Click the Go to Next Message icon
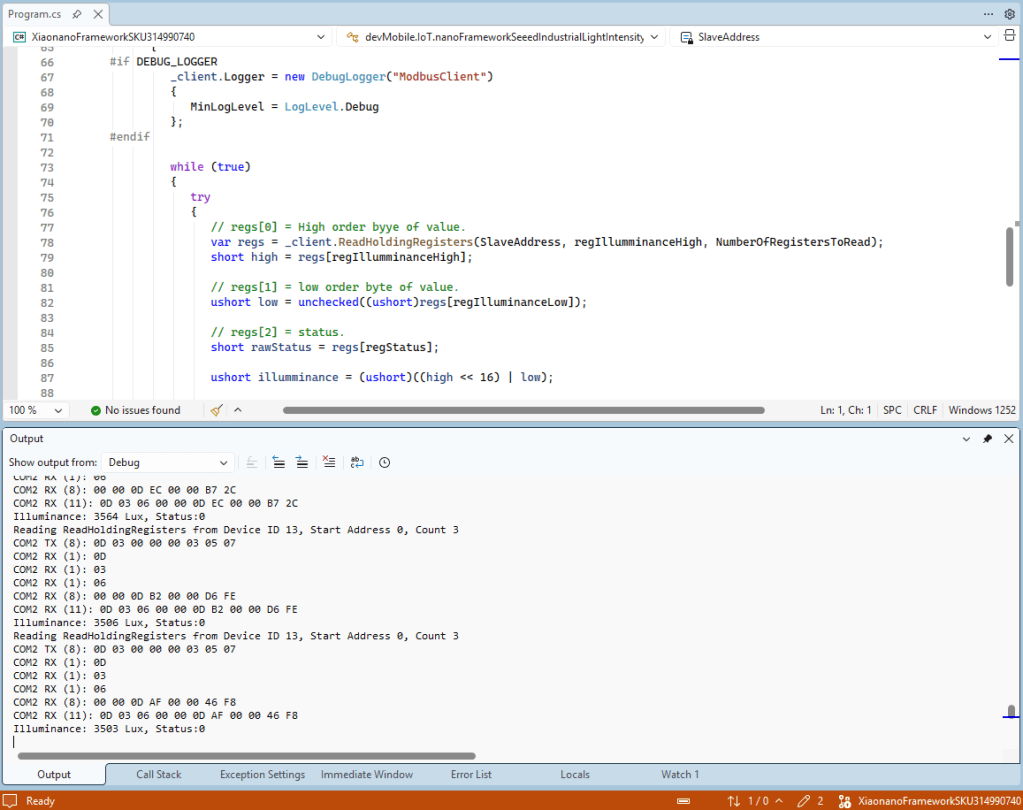This screenshot has width=1023, height=810. point(301,462)
